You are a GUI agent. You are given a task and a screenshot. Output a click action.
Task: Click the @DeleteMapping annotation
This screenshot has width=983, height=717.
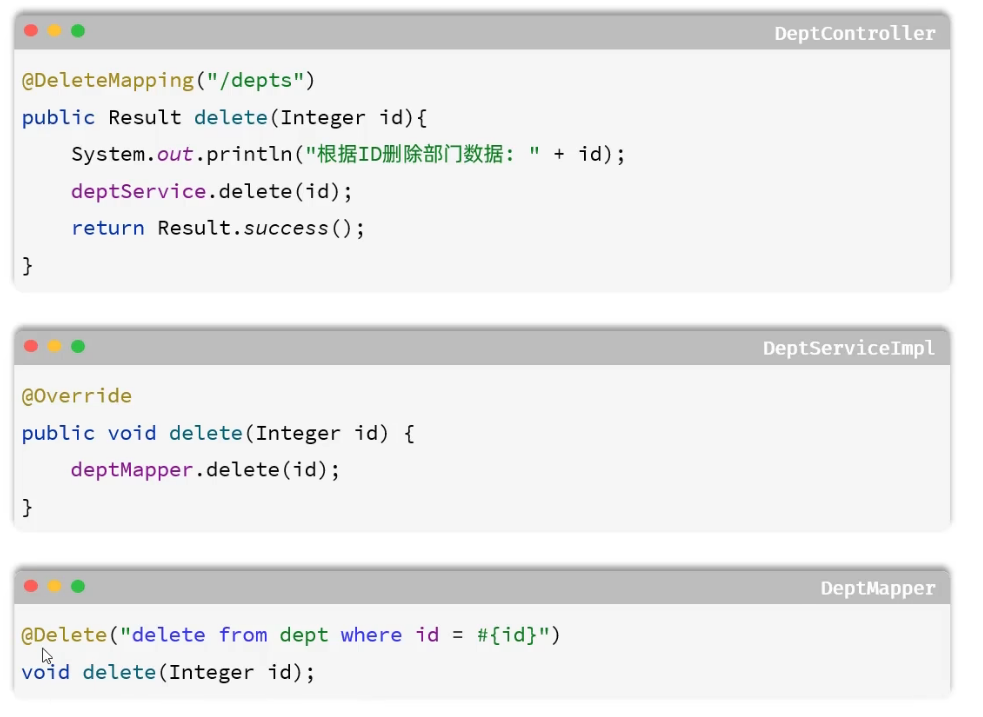[108, 81]
